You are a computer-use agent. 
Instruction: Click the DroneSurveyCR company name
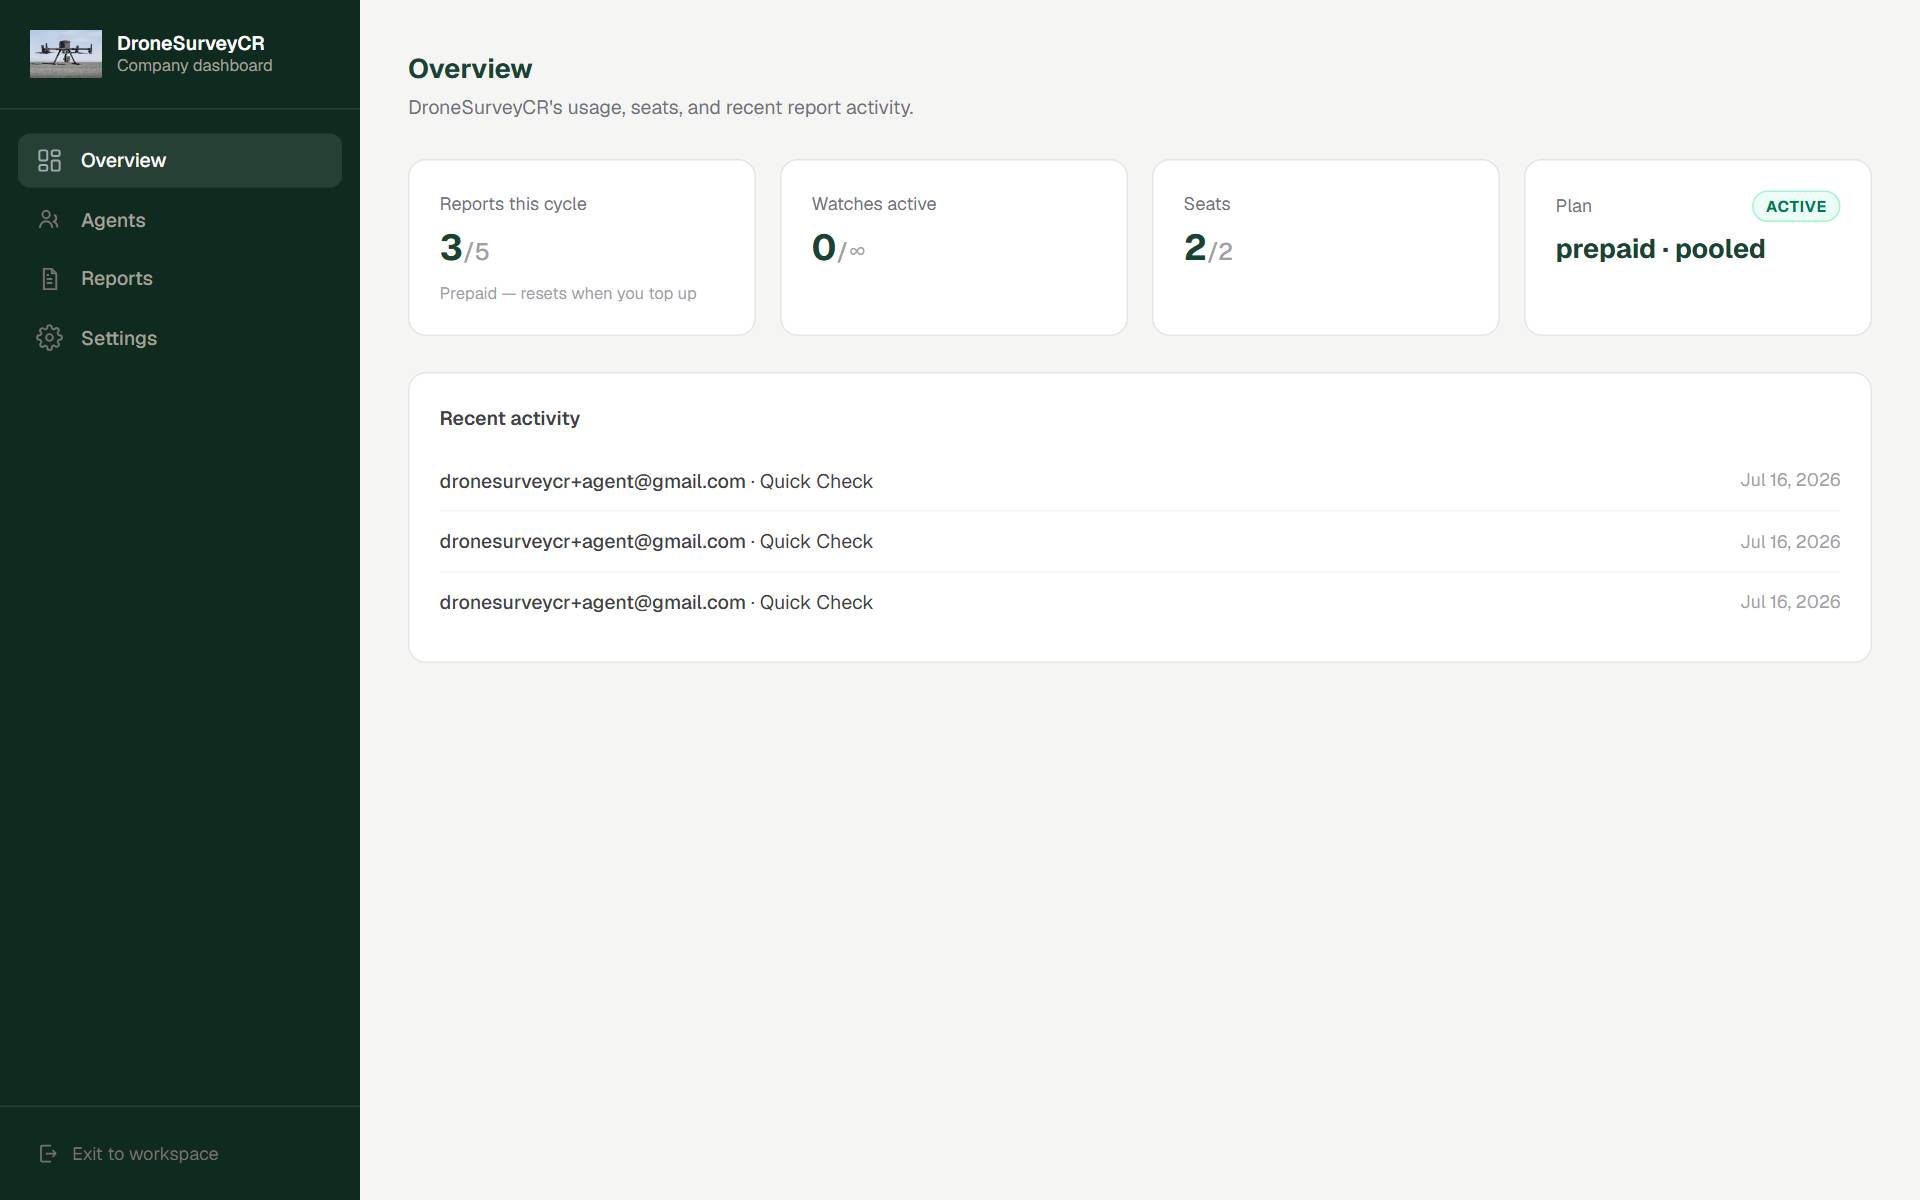pyautogui.click(x=191, y=43)
